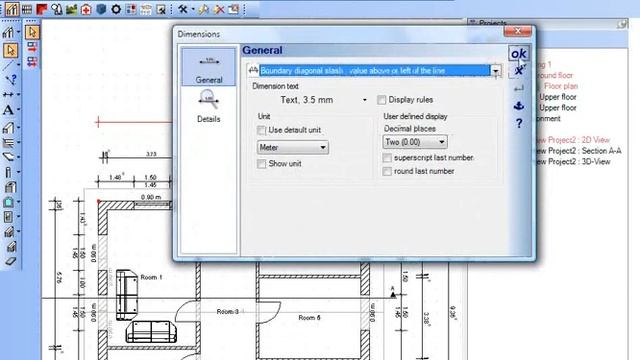640x360 pixels.
Task: Choose the door panel tool
Action: (x=8, y=217)
